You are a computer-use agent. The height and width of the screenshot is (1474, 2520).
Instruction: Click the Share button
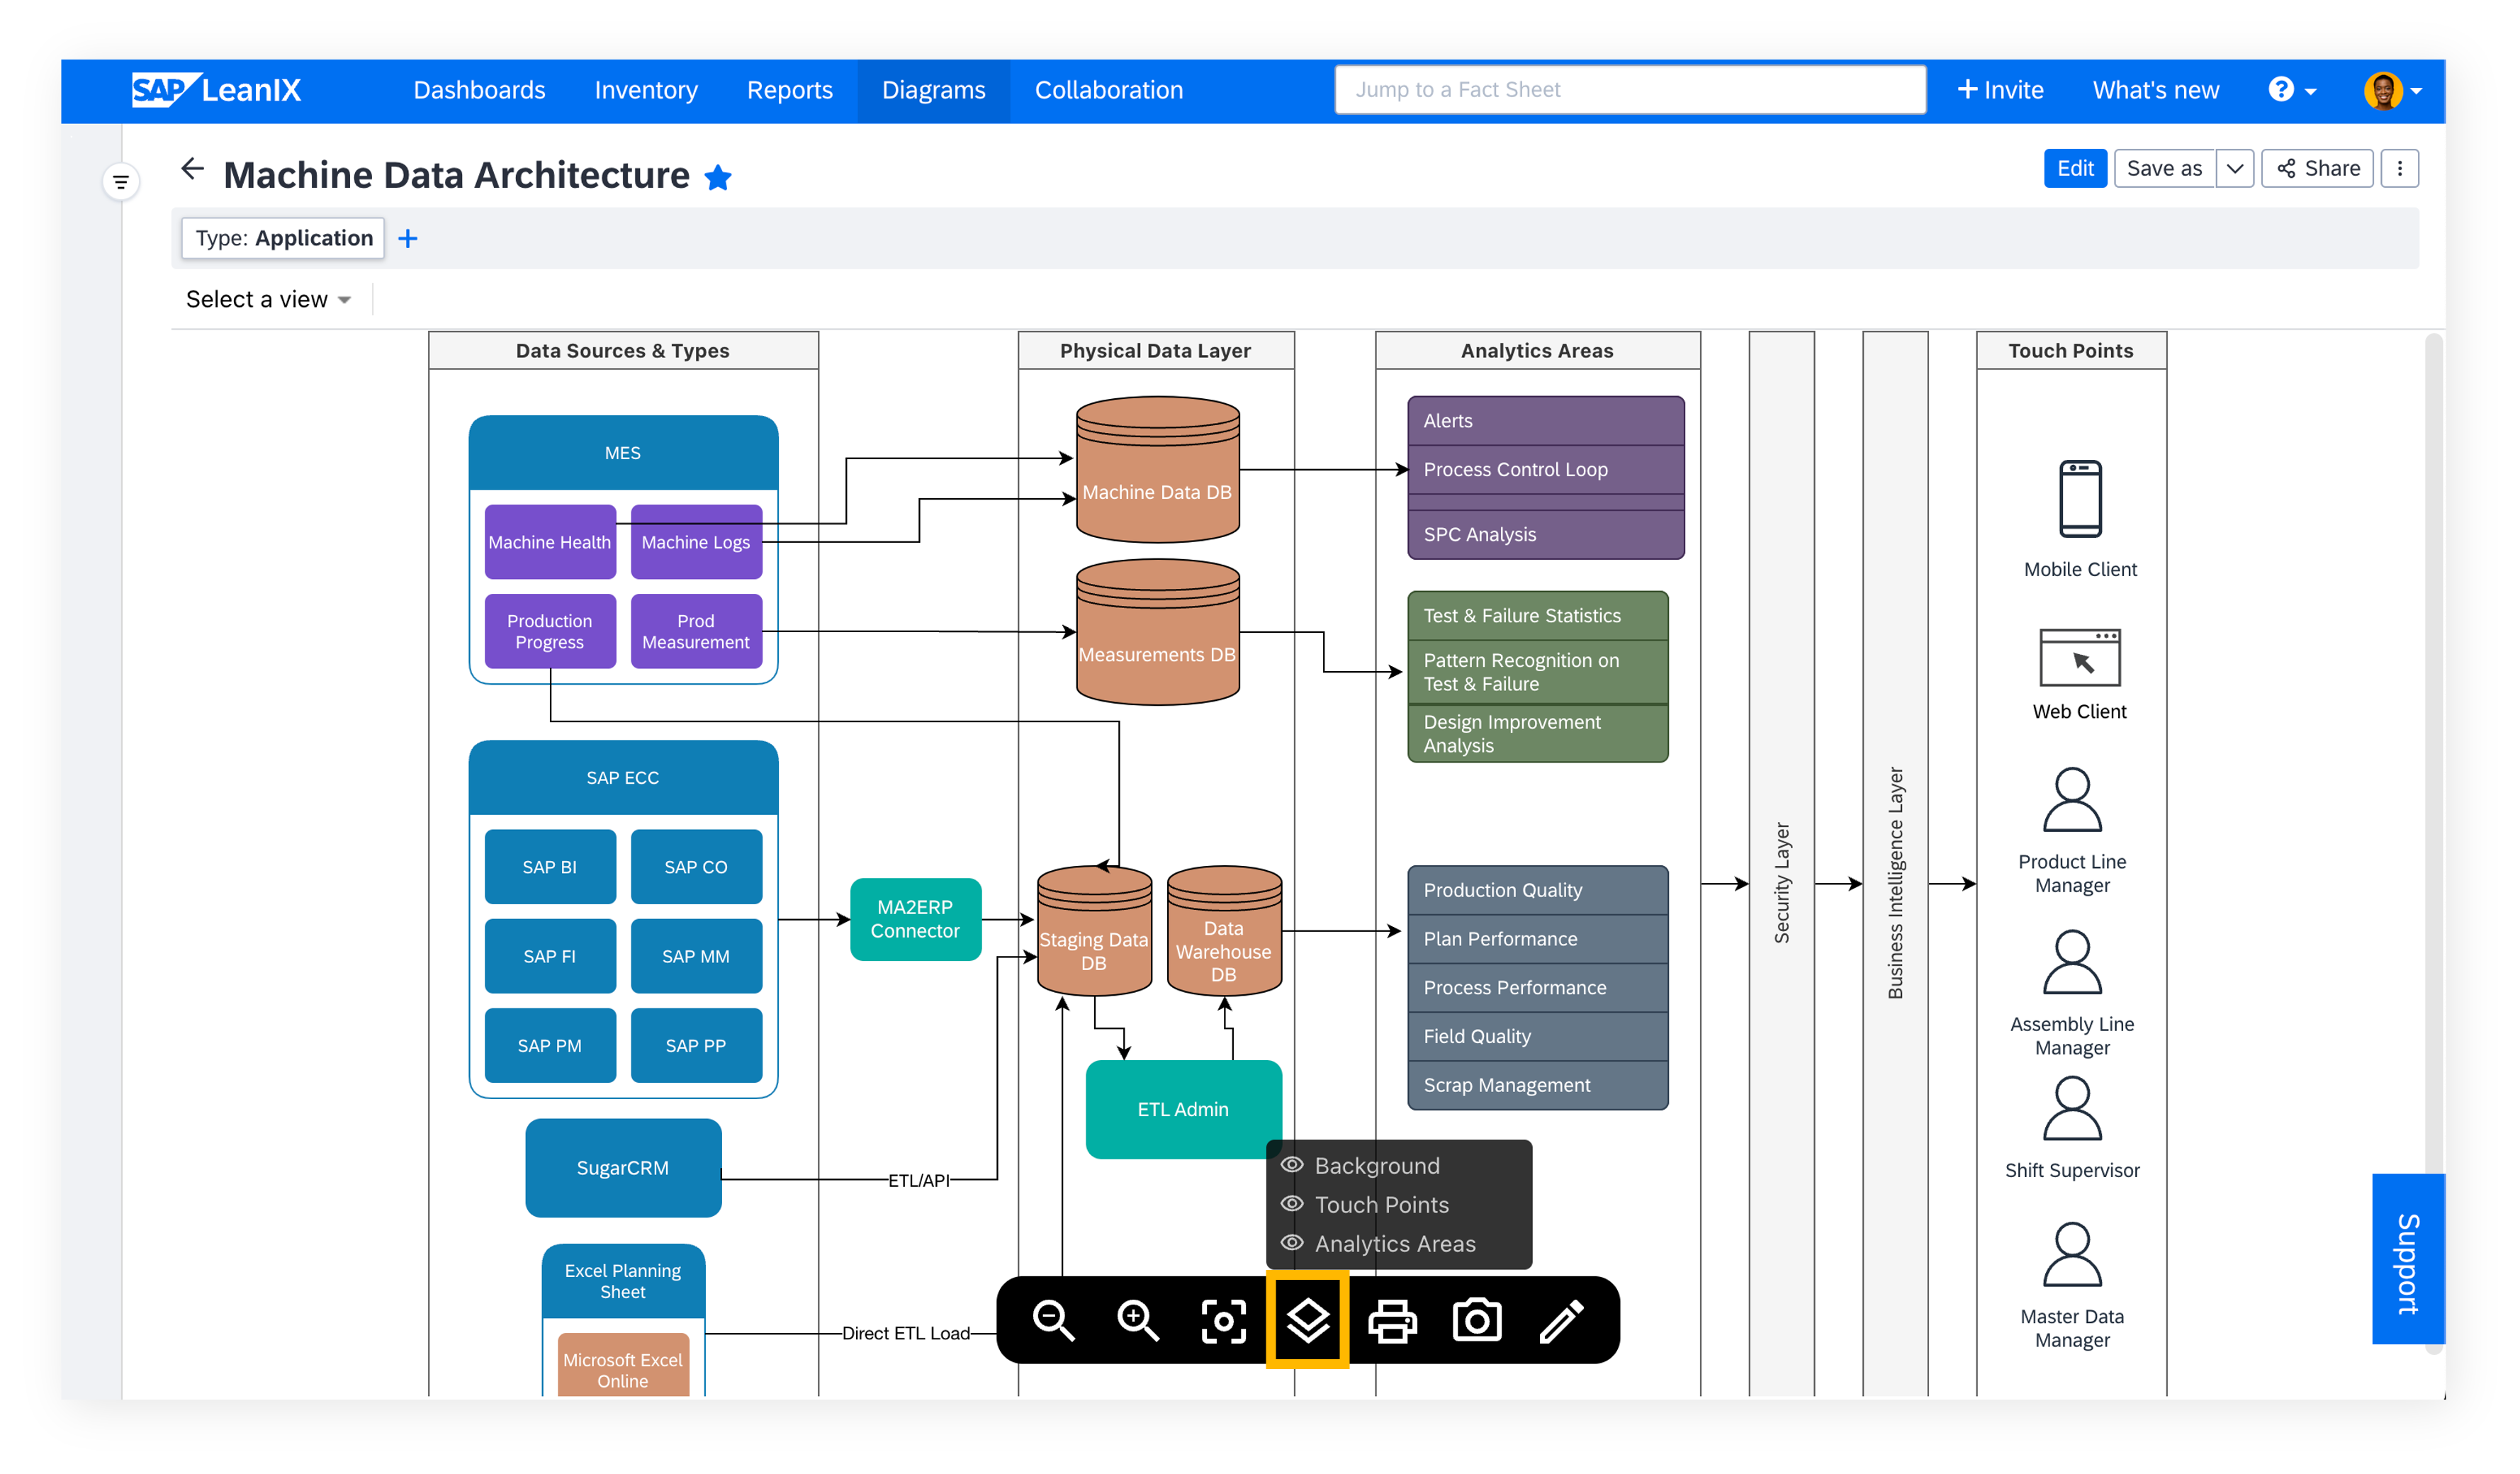click(2317, 168)
